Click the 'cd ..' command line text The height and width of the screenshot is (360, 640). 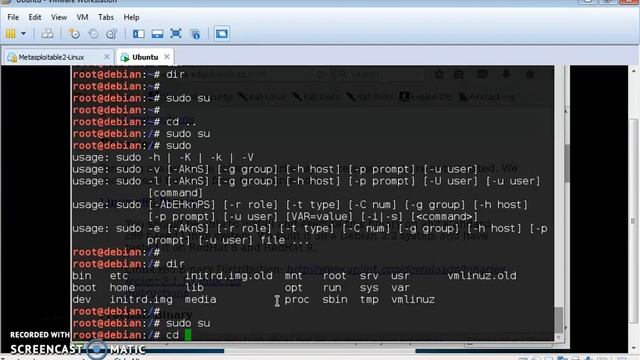[x=181, y=122]
